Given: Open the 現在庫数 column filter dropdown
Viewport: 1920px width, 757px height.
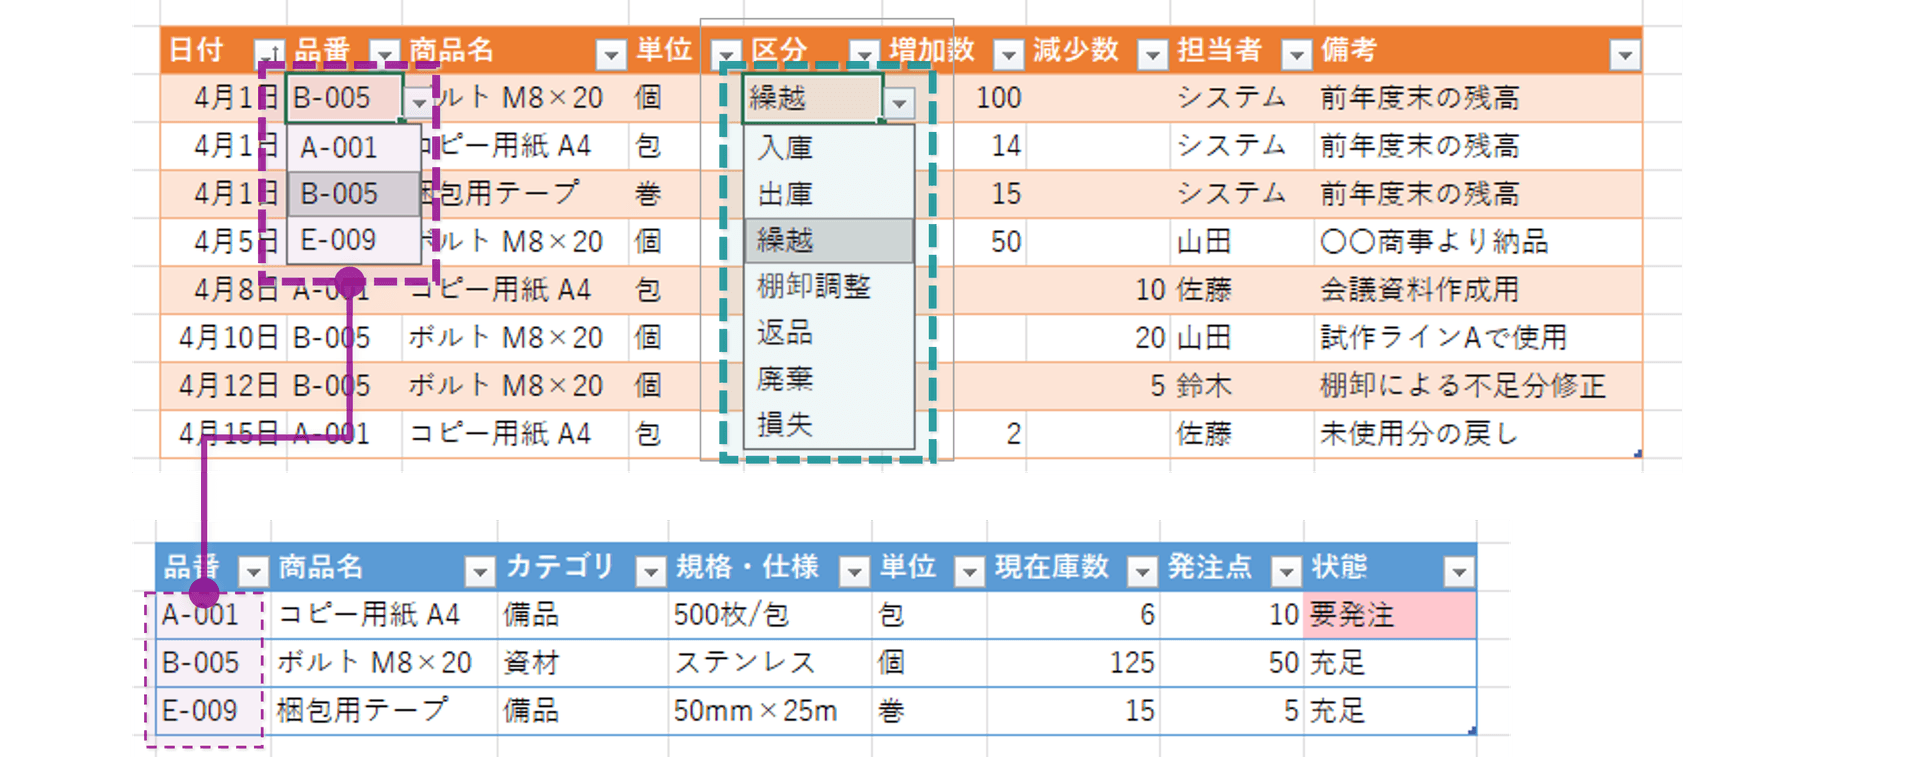Looking at the screenshot, I should coord(1142,571).
